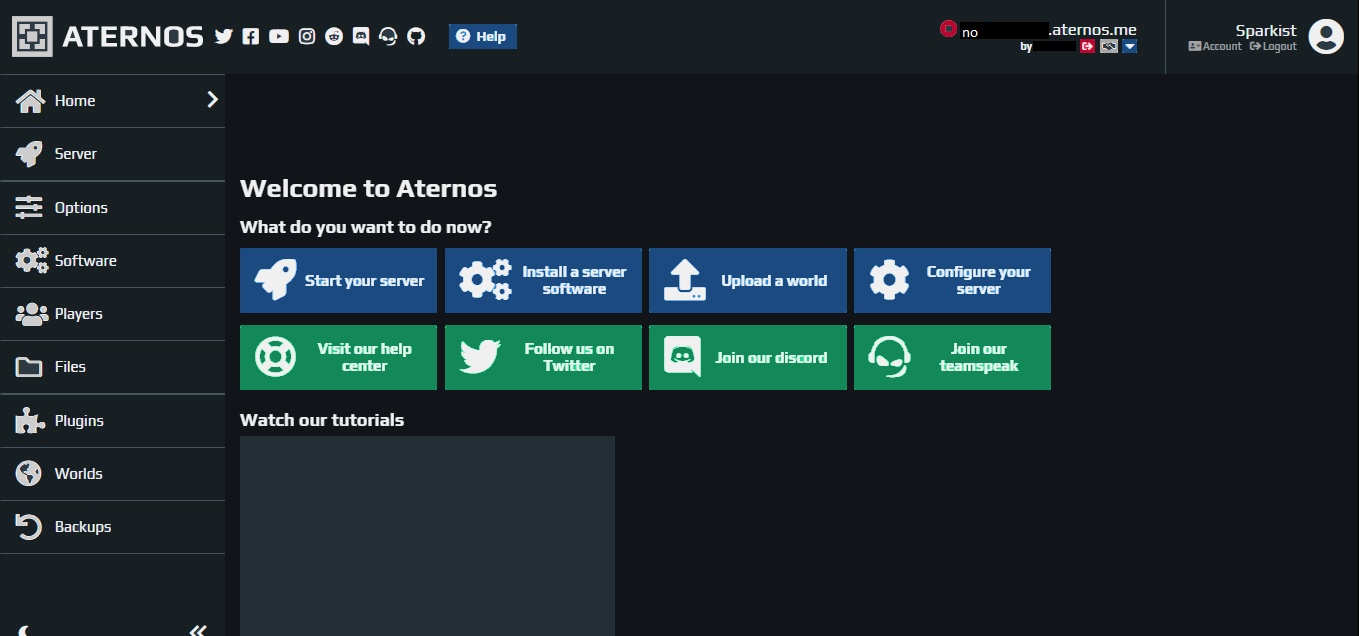Toggle dark mode with the moon icon
This screenshot has height=636, width=1359.
coord(25,629)
